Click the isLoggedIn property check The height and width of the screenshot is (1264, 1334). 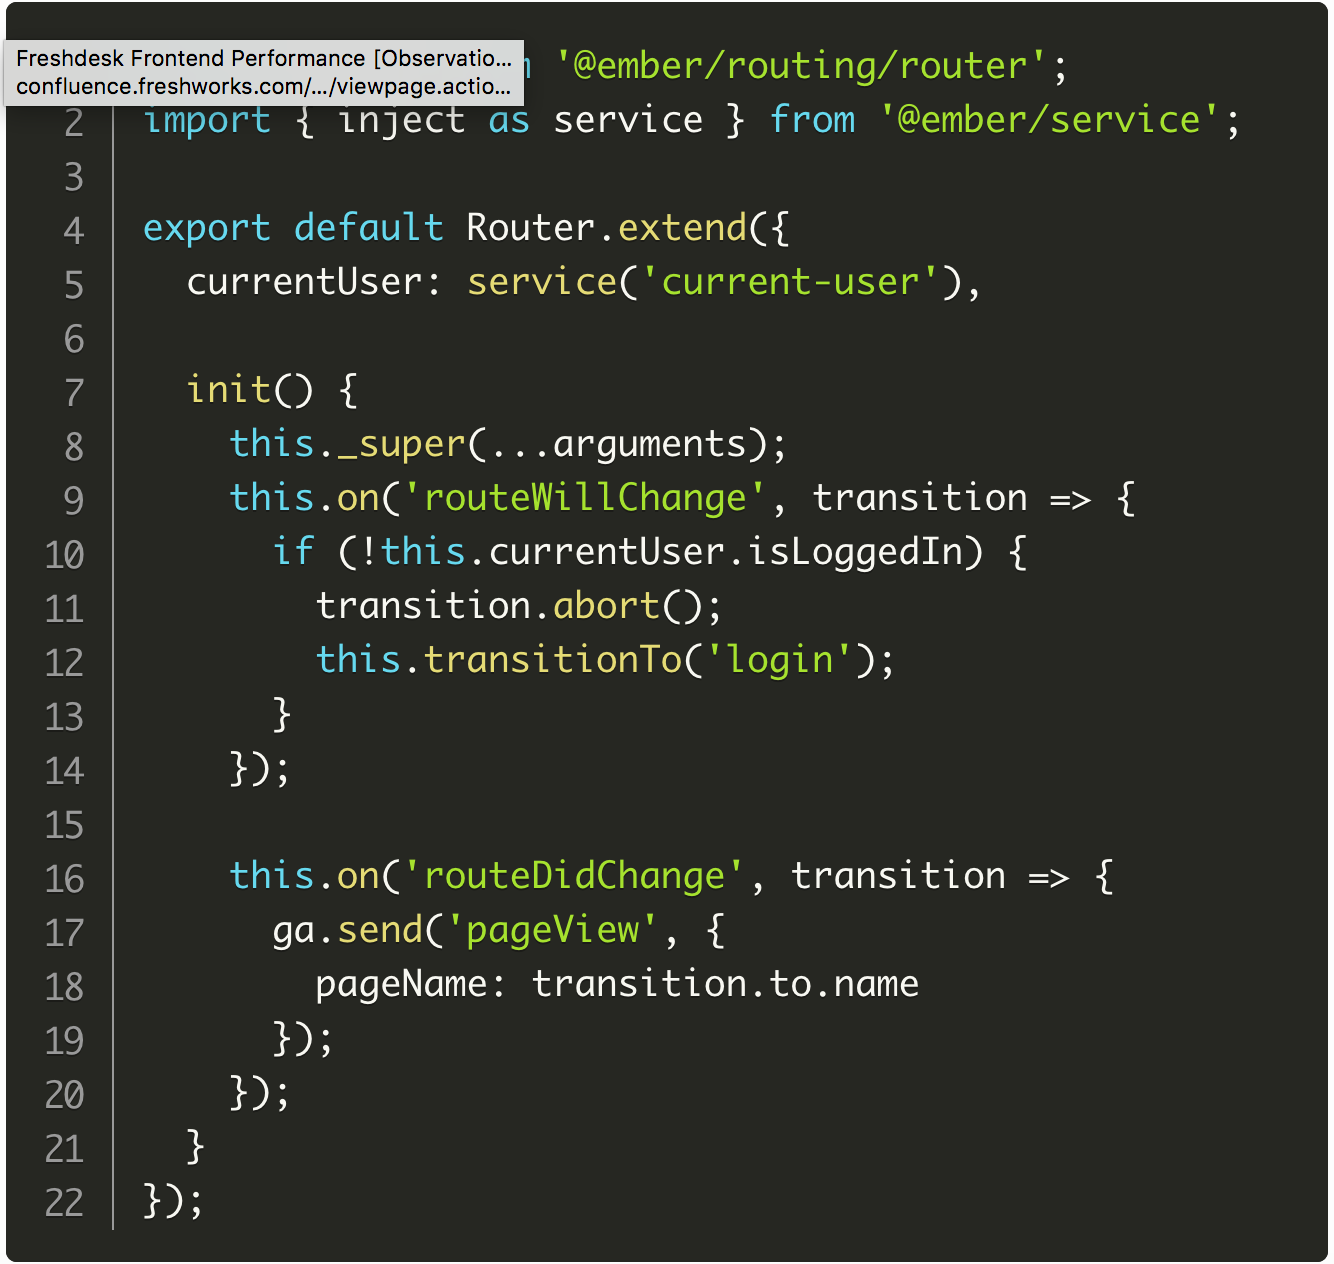855,551
